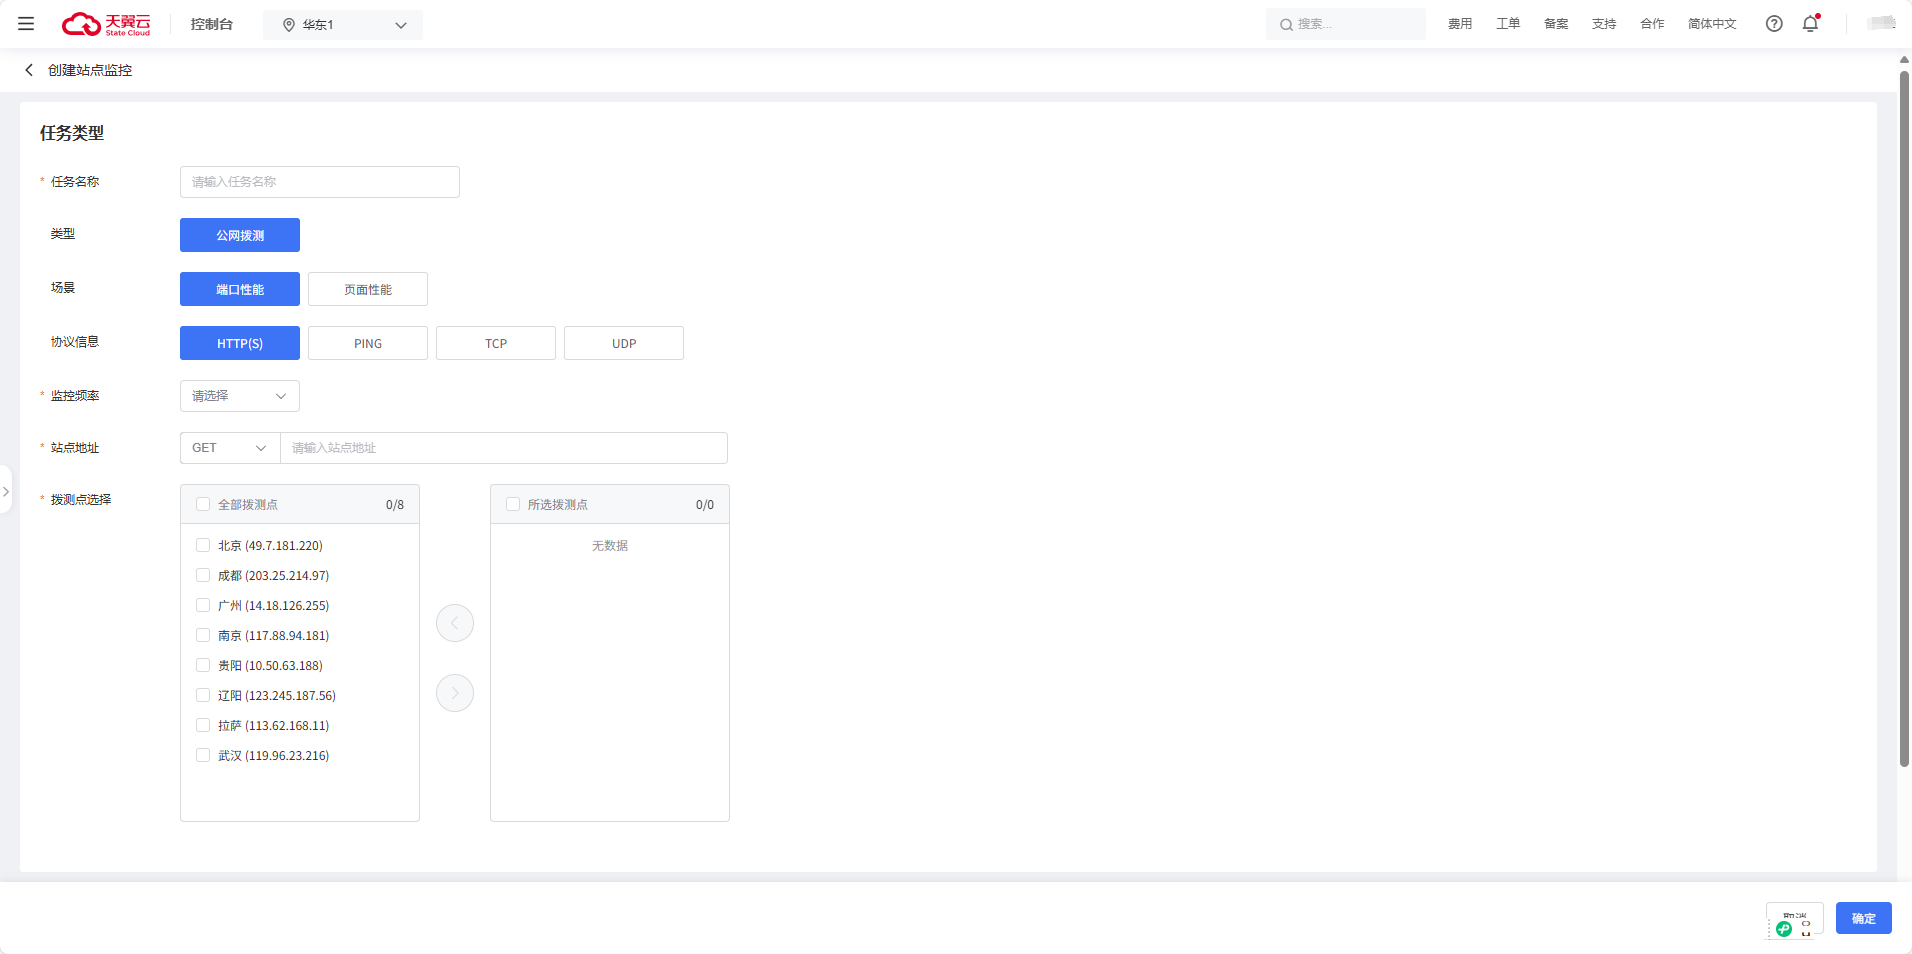Viewport: 1912px width, 954px height.
Task: Tick the 广州 (14.18.126.255) checkbox
Action: (203, 606)
